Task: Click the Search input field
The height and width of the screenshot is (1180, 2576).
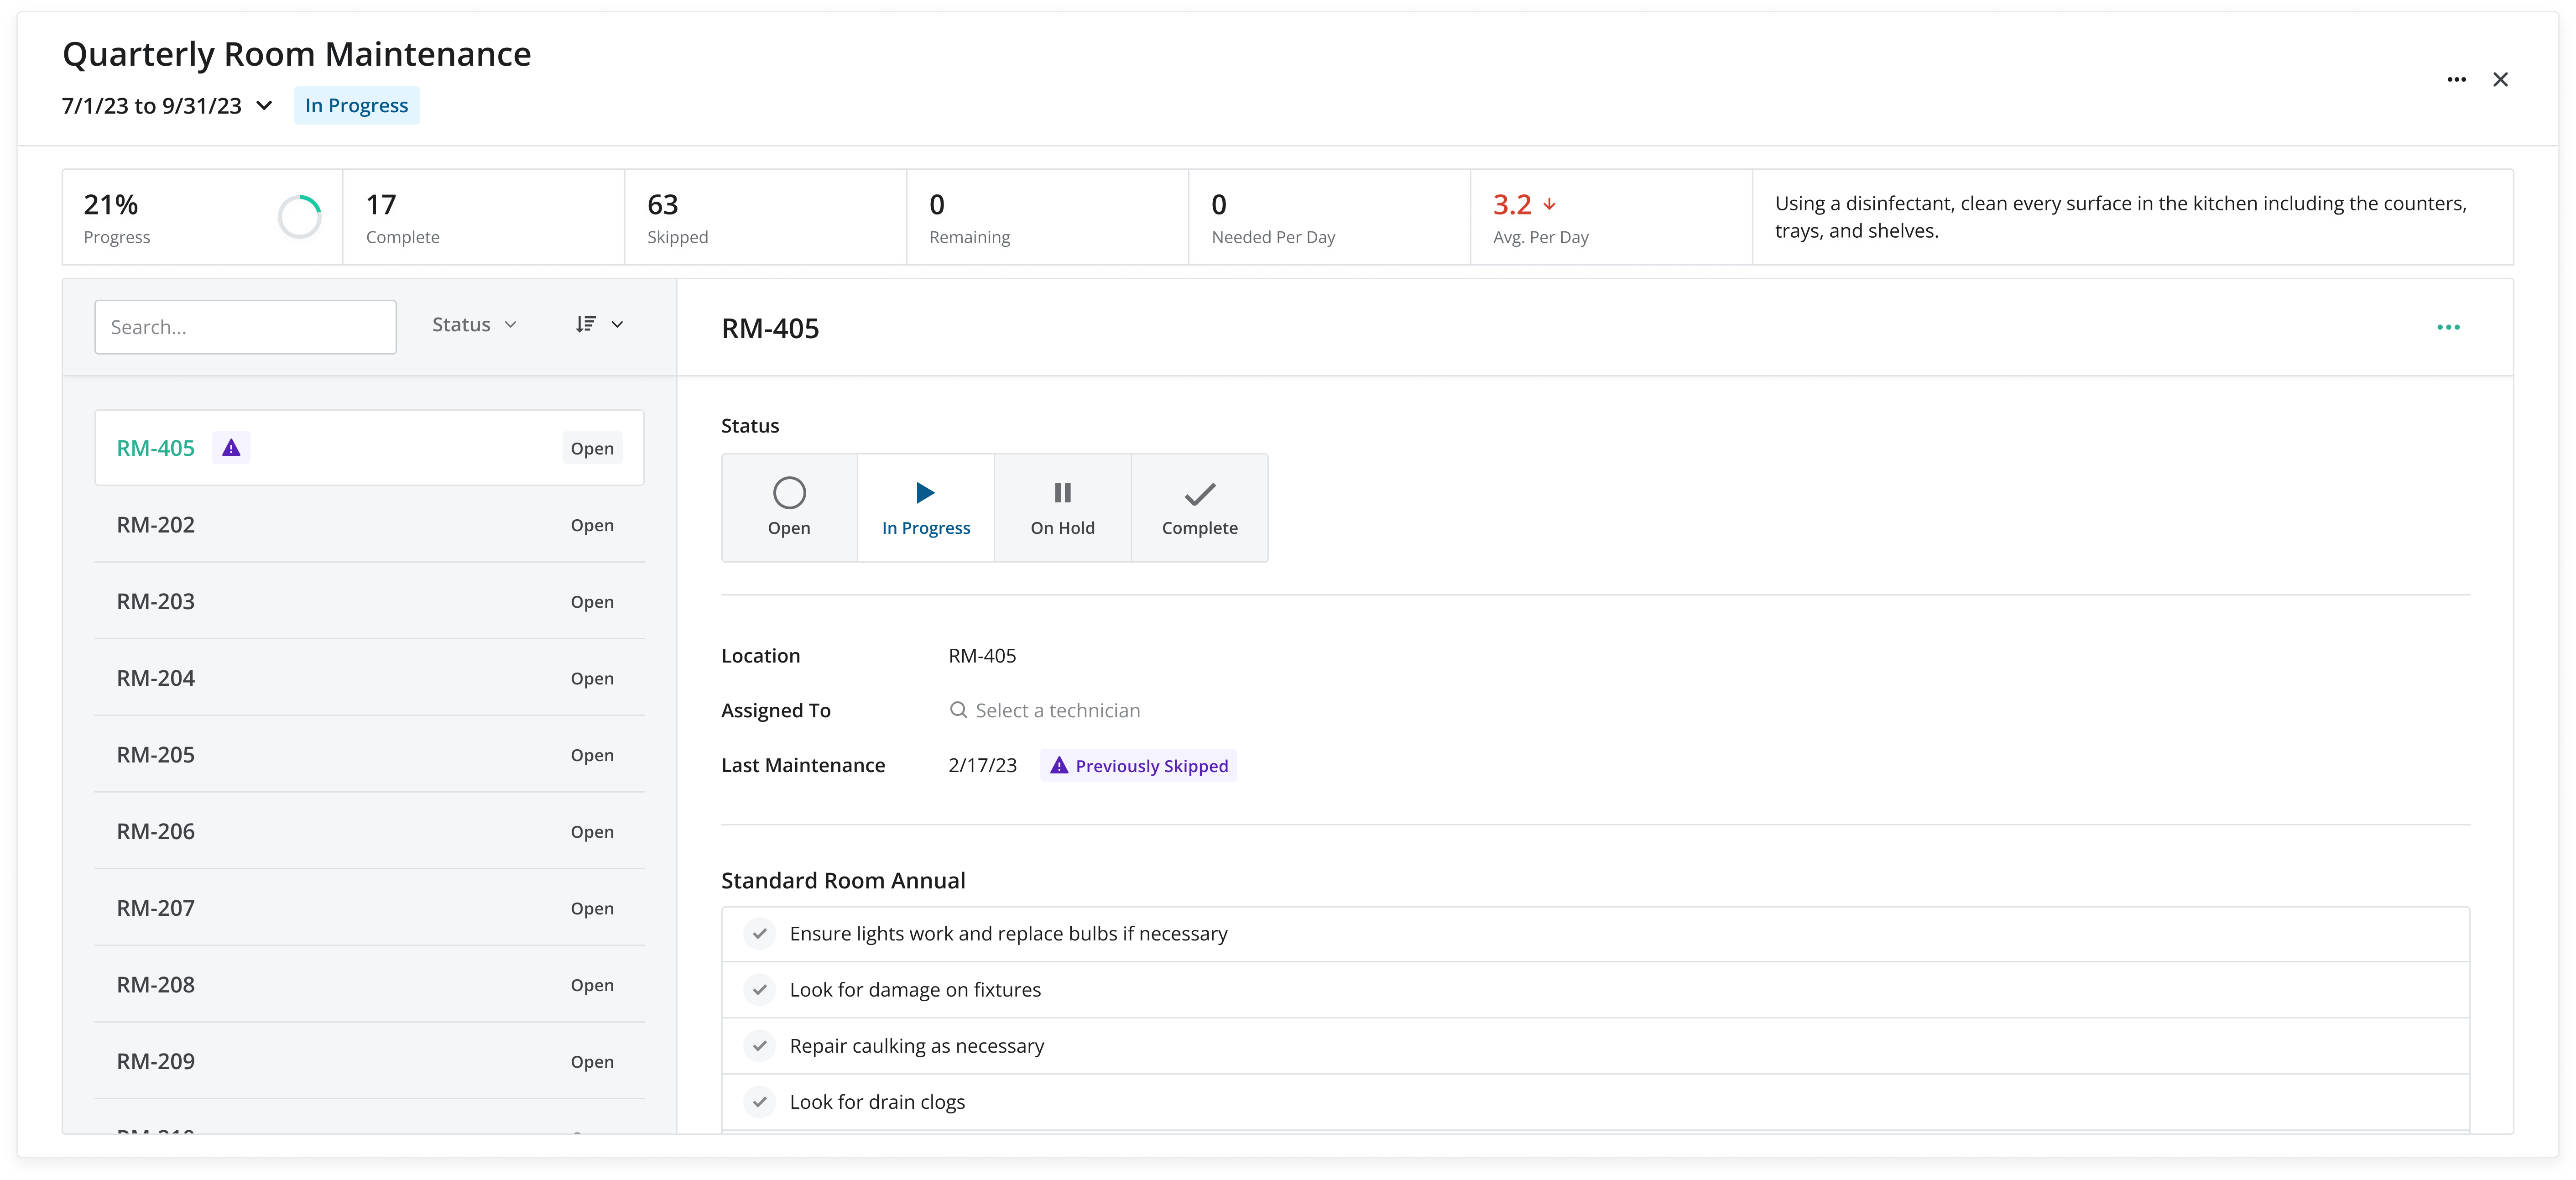Action: 245,327
